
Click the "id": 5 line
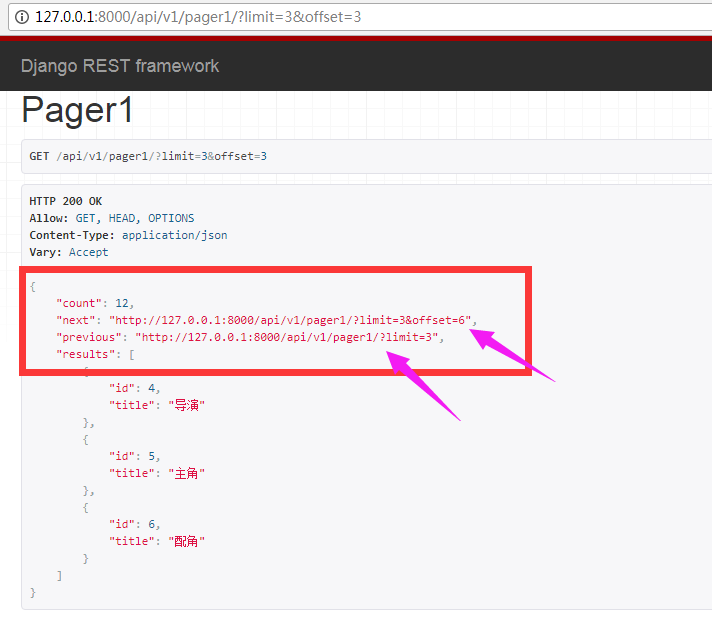134,456
